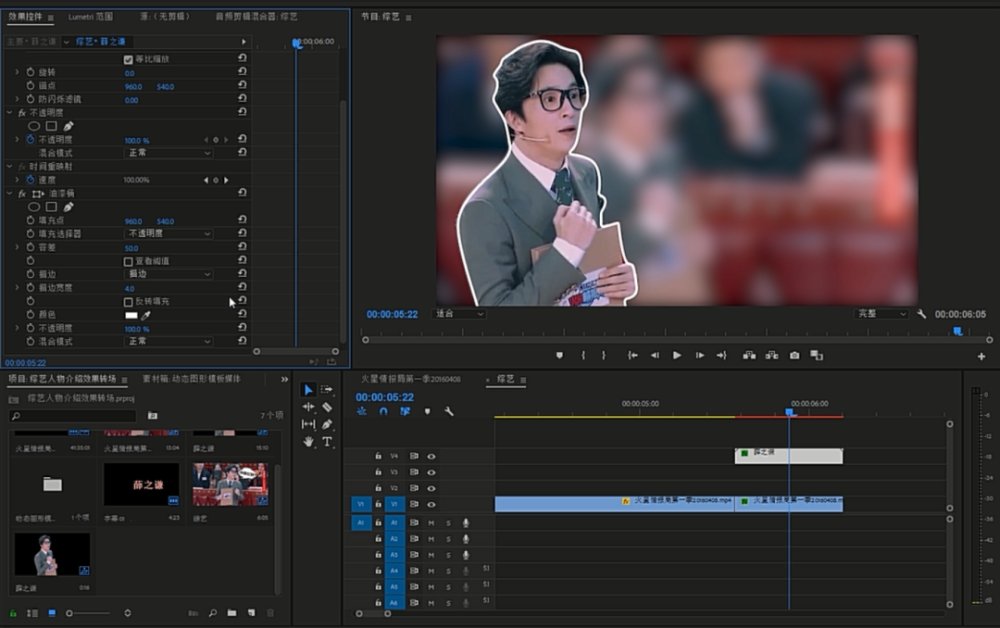Open the 描边 stroke type dropdown
Image resolution: width=1000 pixels, height=628 pixels.
(168, 274)
